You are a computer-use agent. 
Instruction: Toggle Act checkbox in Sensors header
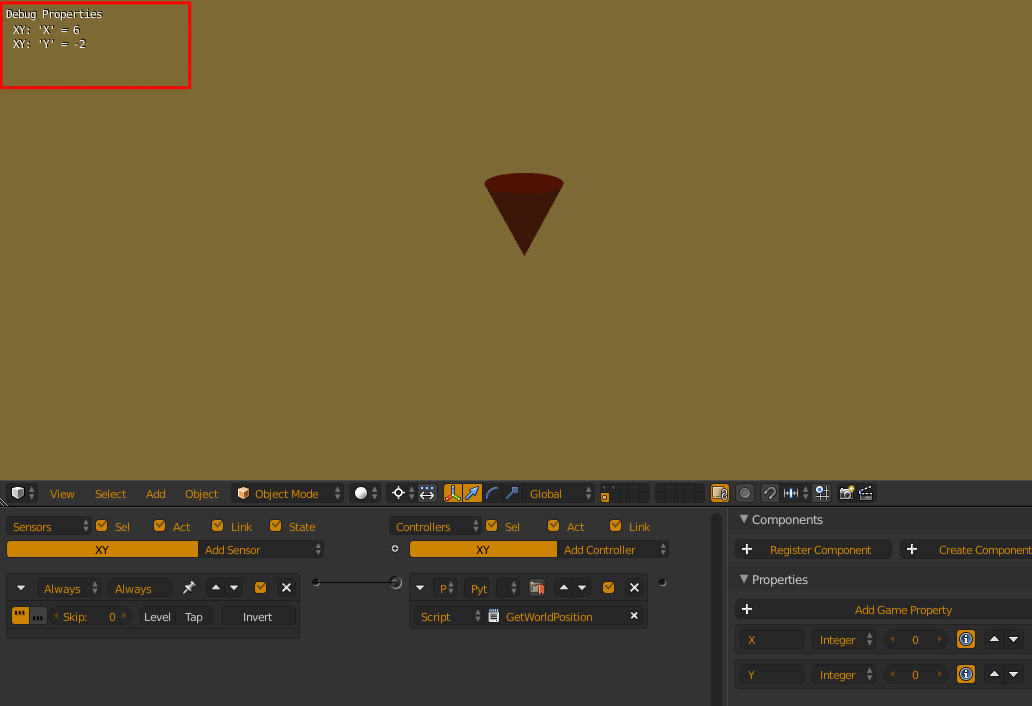click(x=159, y=526)
